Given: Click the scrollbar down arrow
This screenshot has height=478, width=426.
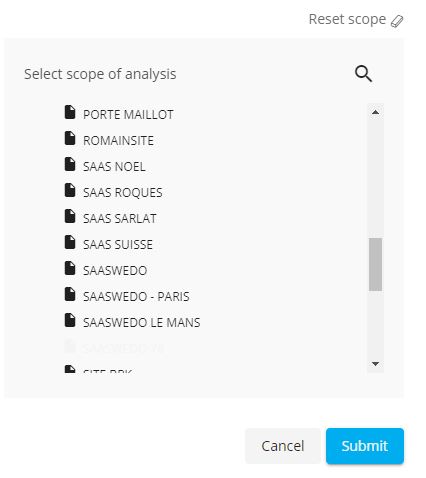Looking at the screenshot, I should coord(375,364).
